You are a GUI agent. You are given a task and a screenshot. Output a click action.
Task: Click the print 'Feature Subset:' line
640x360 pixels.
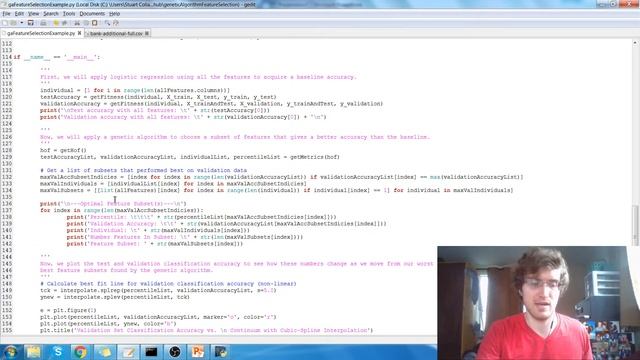click(155, 244)
